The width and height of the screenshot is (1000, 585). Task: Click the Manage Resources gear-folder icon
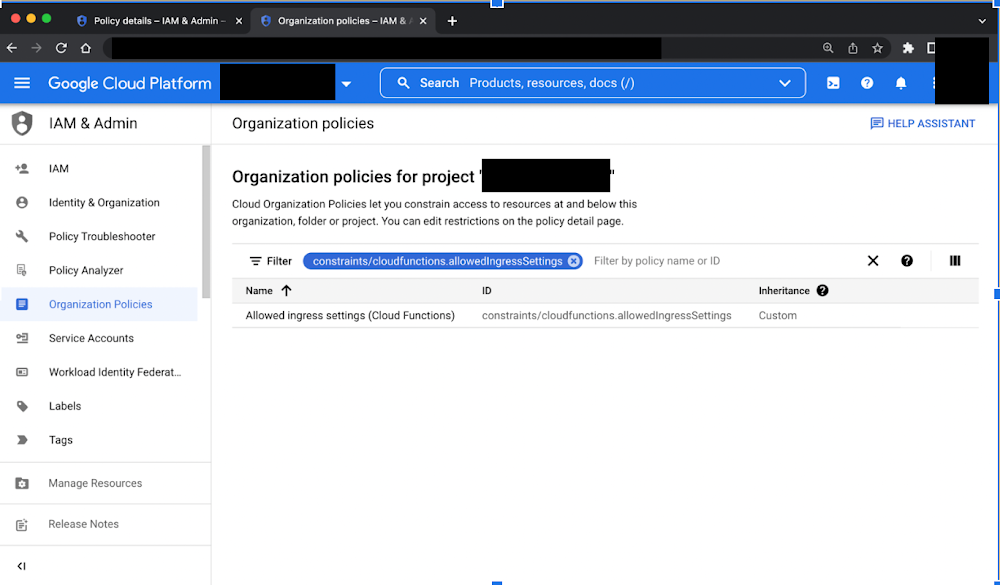[x=22, y=483]
